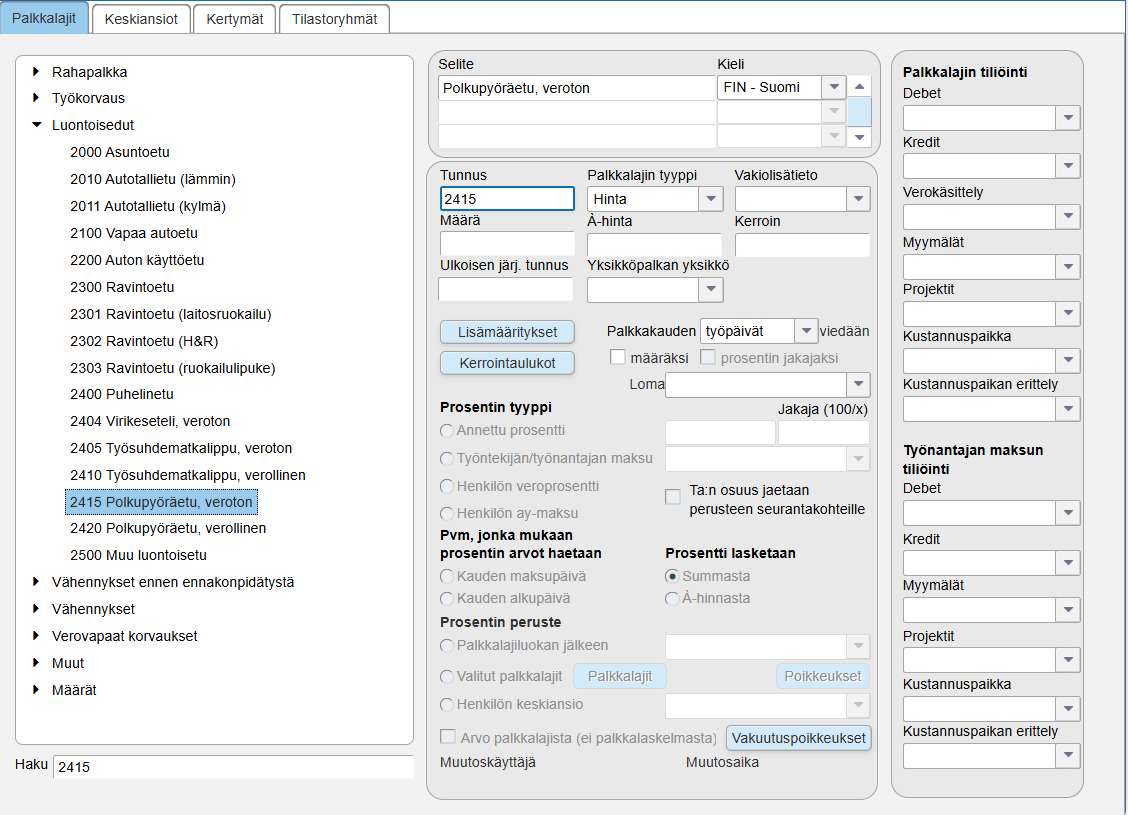Open the Verokäsittely dropdown
Image resolution: width=1128 pixels, height=815 pixels.
pyautogui.click(x=1068, y=217)
